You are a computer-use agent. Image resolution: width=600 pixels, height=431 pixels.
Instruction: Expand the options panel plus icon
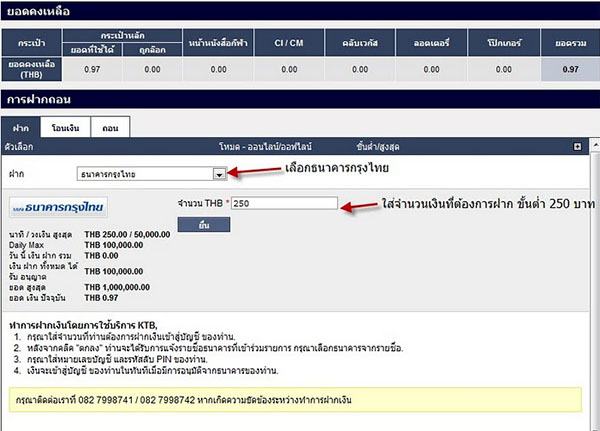[x=577, y=147]
